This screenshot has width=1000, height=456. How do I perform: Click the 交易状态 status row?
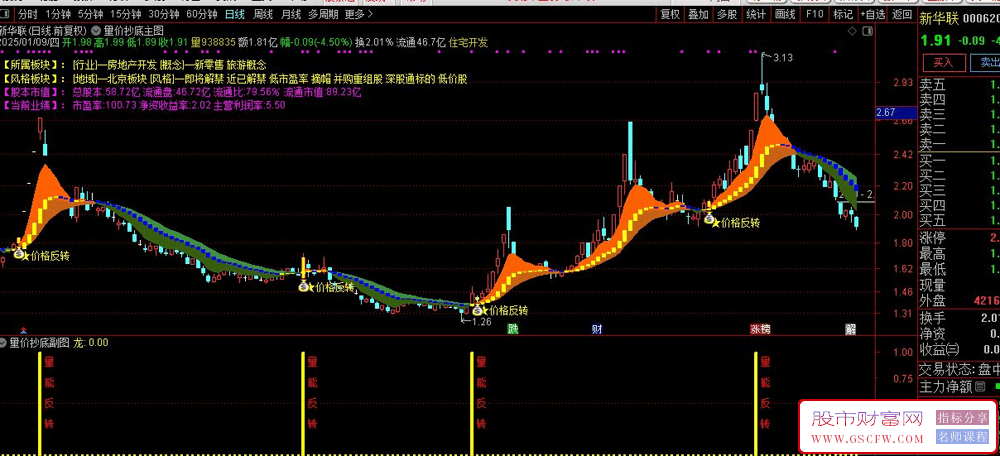coord(959,369)
